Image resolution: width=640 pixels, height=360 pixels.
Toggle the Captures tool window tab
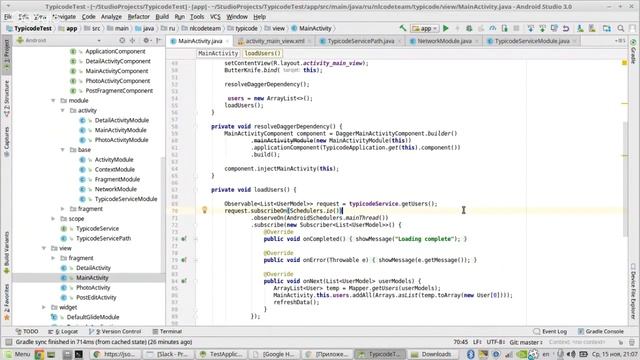pyautogui.click(x=6, y=142)
